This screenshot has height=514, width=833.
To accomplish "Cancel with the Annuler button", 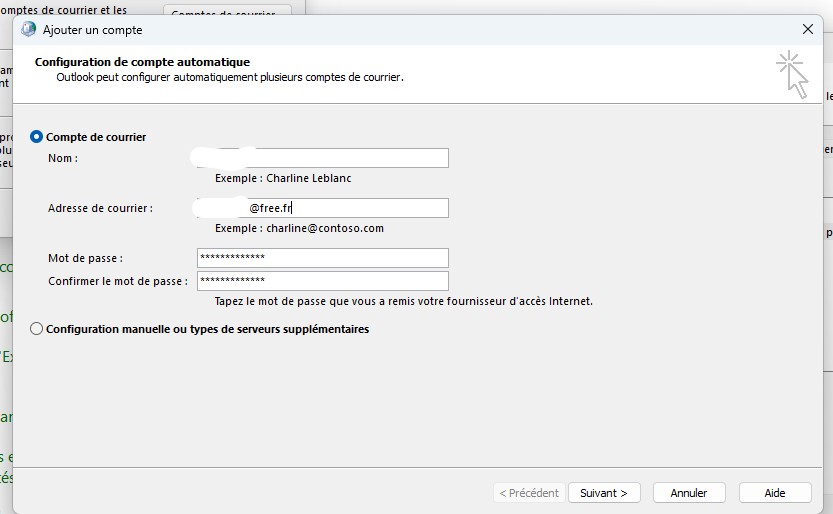I will tap(689, 493).
